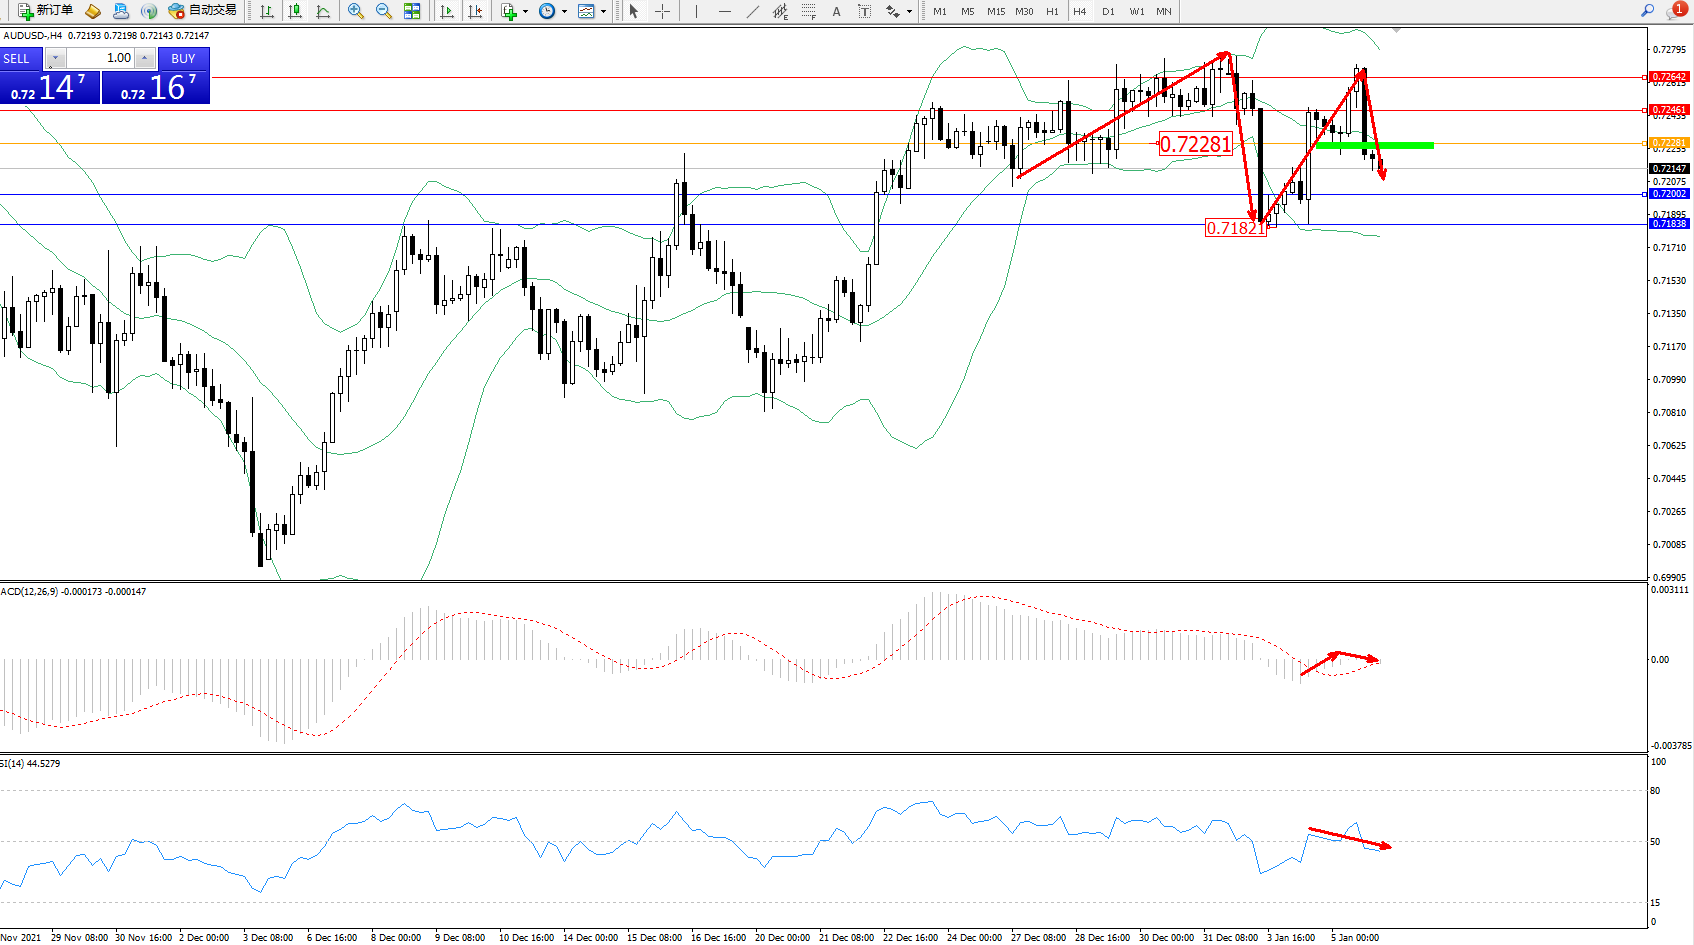
Task: Click the zoom out magnifier icon
Action: click(x=383, y=11)
